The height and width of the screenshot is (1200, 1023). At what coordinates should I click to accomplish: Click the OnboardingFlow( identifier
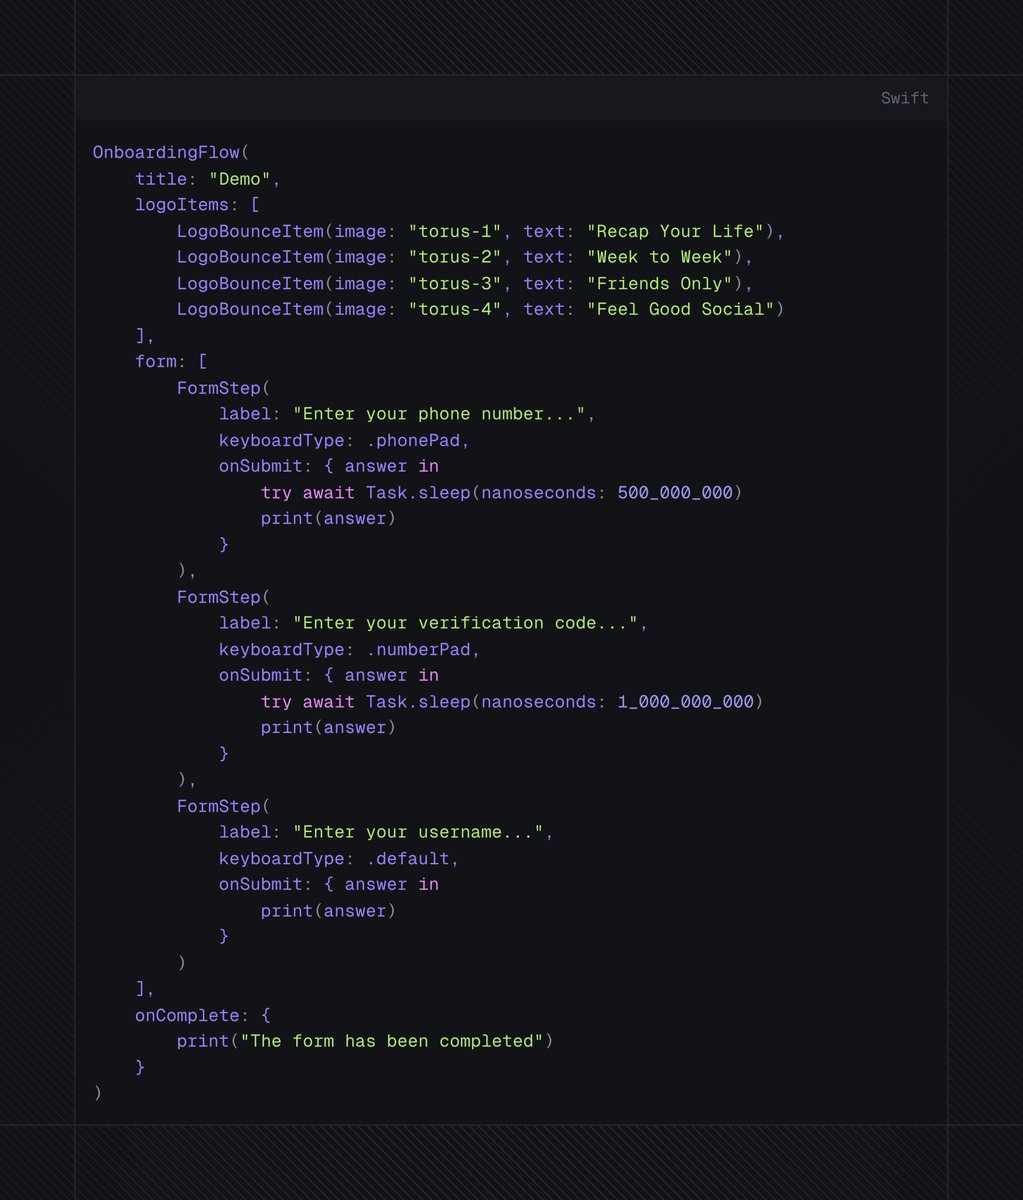[x=171, y=153]
